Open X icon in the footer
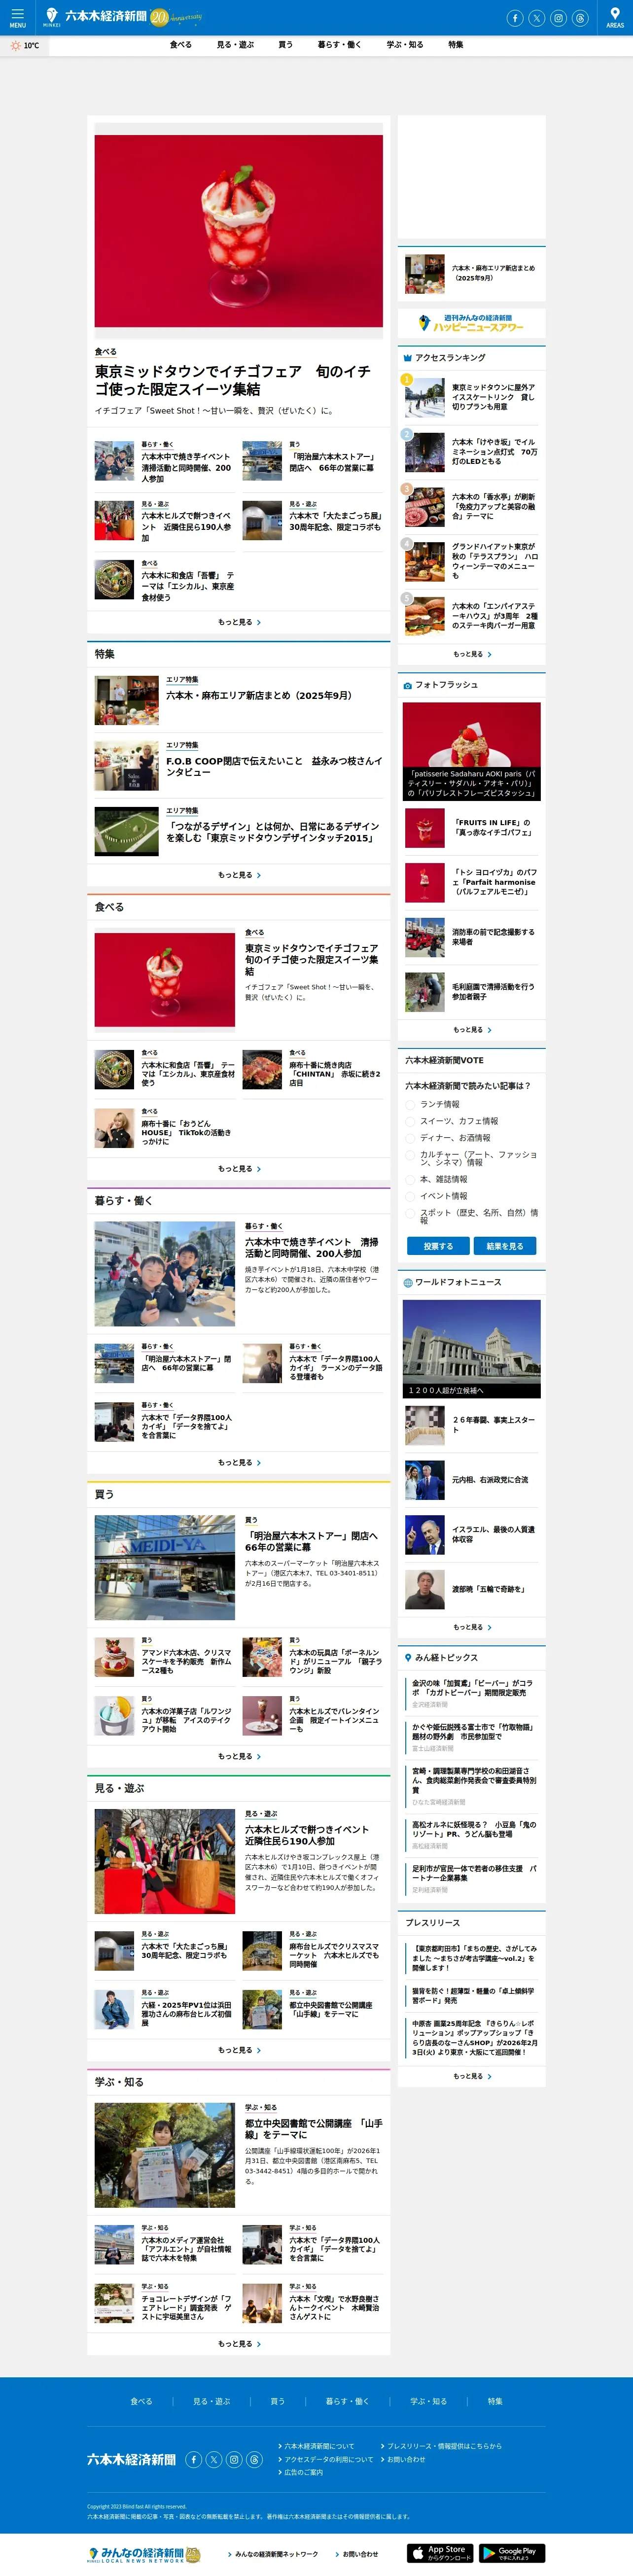This screenshot has width=633, height=2576. click(213, 2459)
